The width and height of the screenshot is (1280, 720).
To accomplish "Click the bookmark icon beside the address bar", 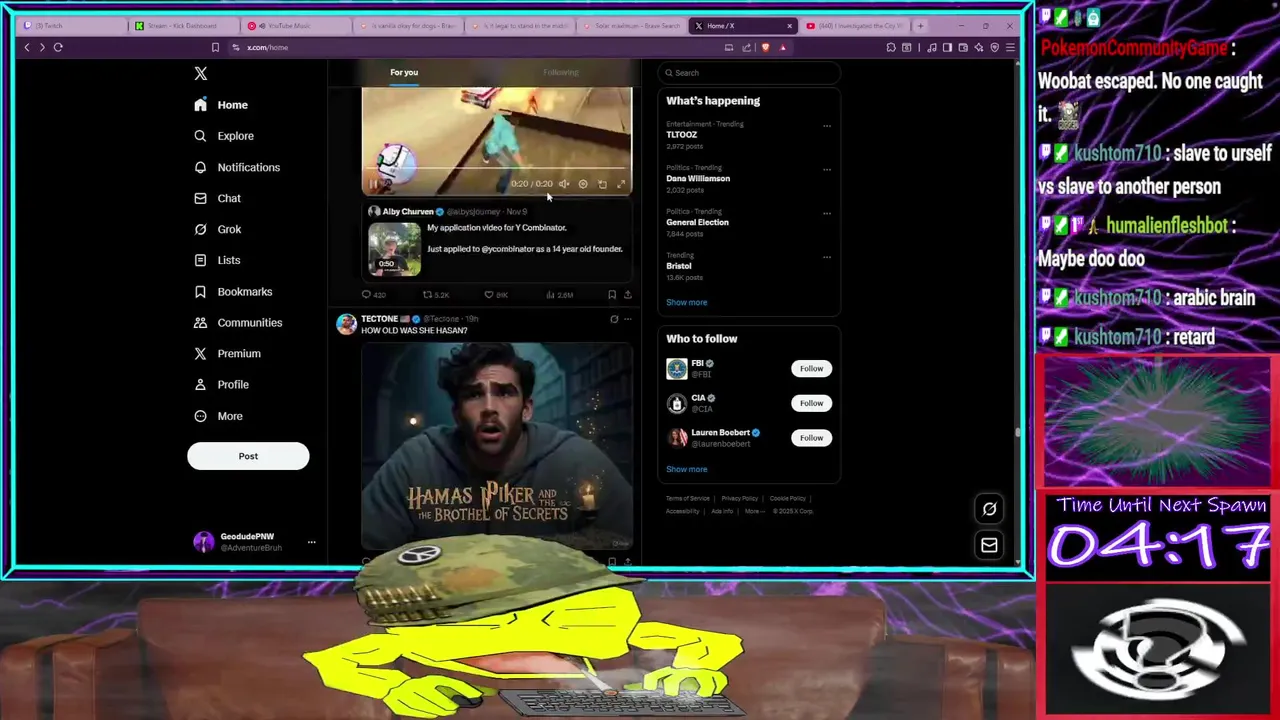I will (x=215, y=47).
